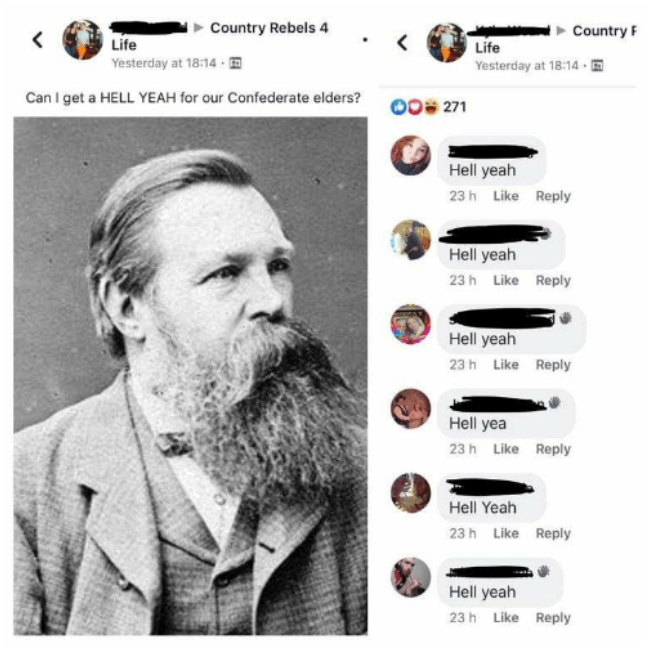Like the first Hell yeah comment
Image resolution: width=648 pixels, height=664 pixels.
pyautogui.click(x=506, y=196)
